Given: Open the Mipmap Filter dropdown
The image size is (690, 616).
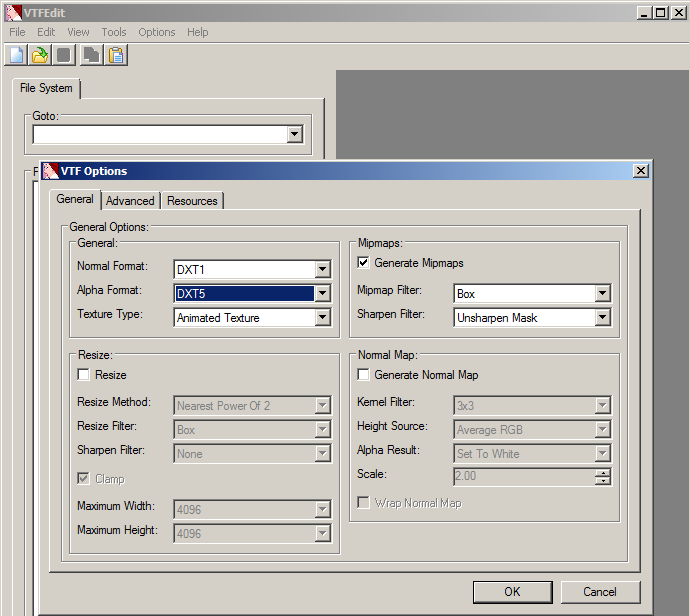Looking at the screenshot, I should [602, 294].
